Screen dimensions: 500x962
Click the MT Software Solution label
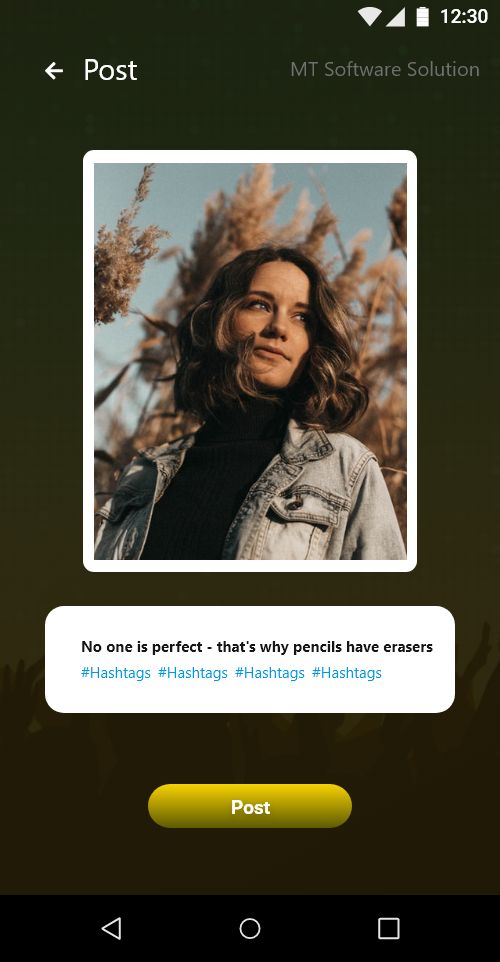[x=385, y=69]
